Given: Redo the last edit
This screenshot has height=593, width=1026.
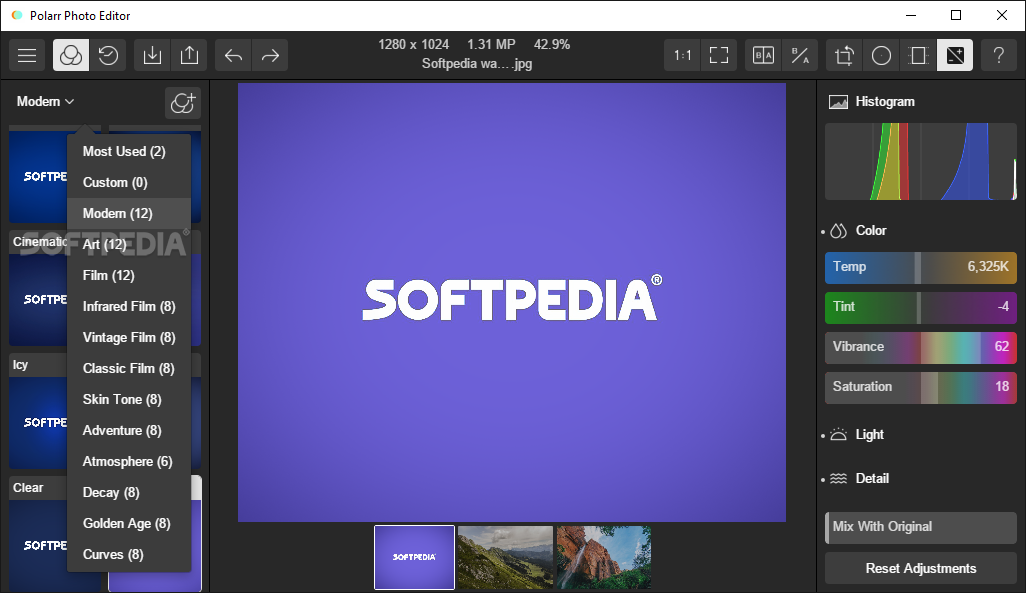Looking at the screenshot, I should [270, 55].
